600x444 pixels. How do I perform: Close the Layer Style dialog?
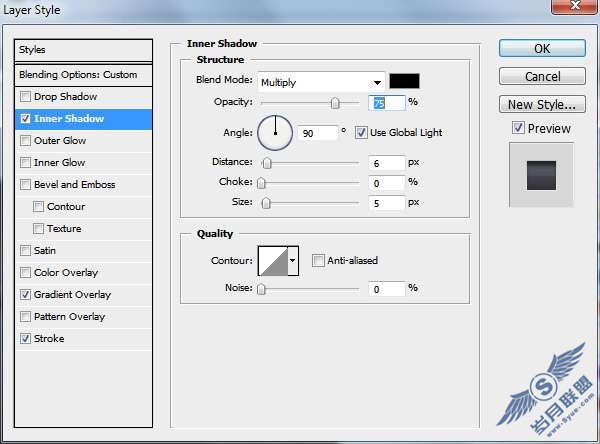pyautogui.click(x=575, y=7)
